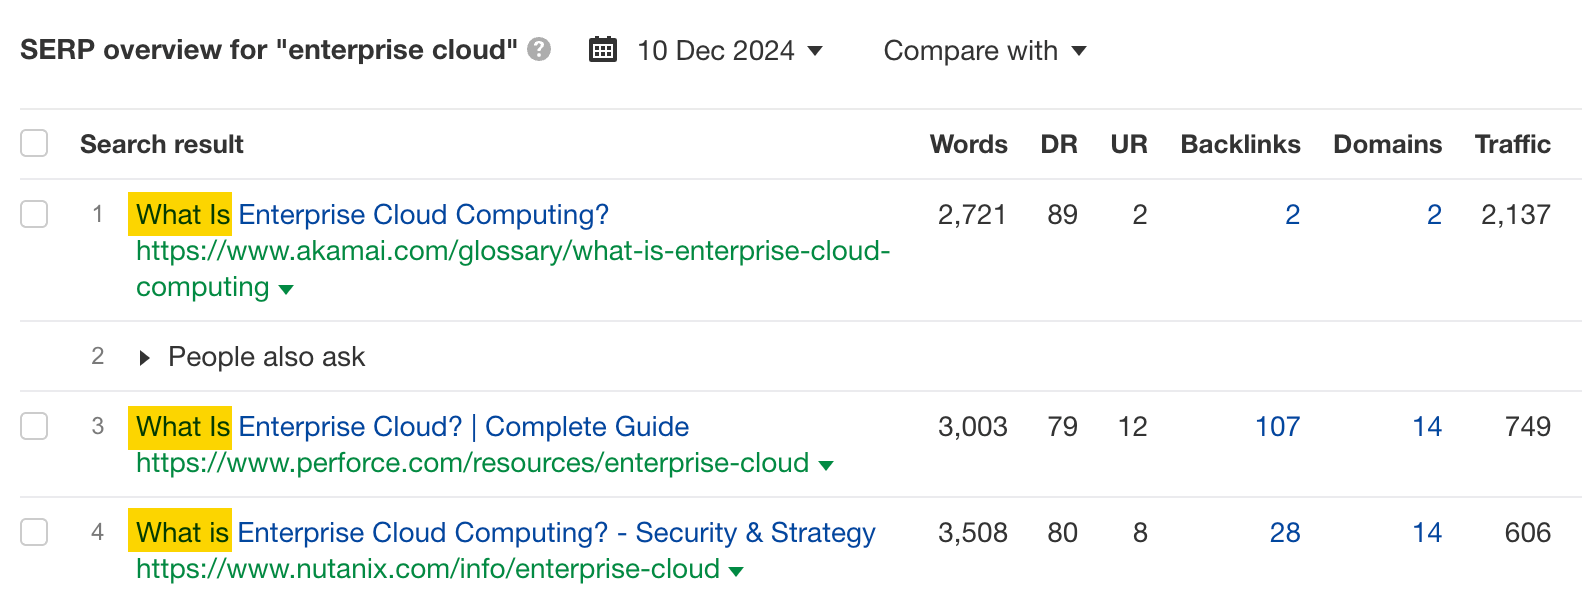Image resolution: width=1582 pixels, height=602 pixels.
Task: Check the checkbox for the Akamai result
Action: (33, 214)
